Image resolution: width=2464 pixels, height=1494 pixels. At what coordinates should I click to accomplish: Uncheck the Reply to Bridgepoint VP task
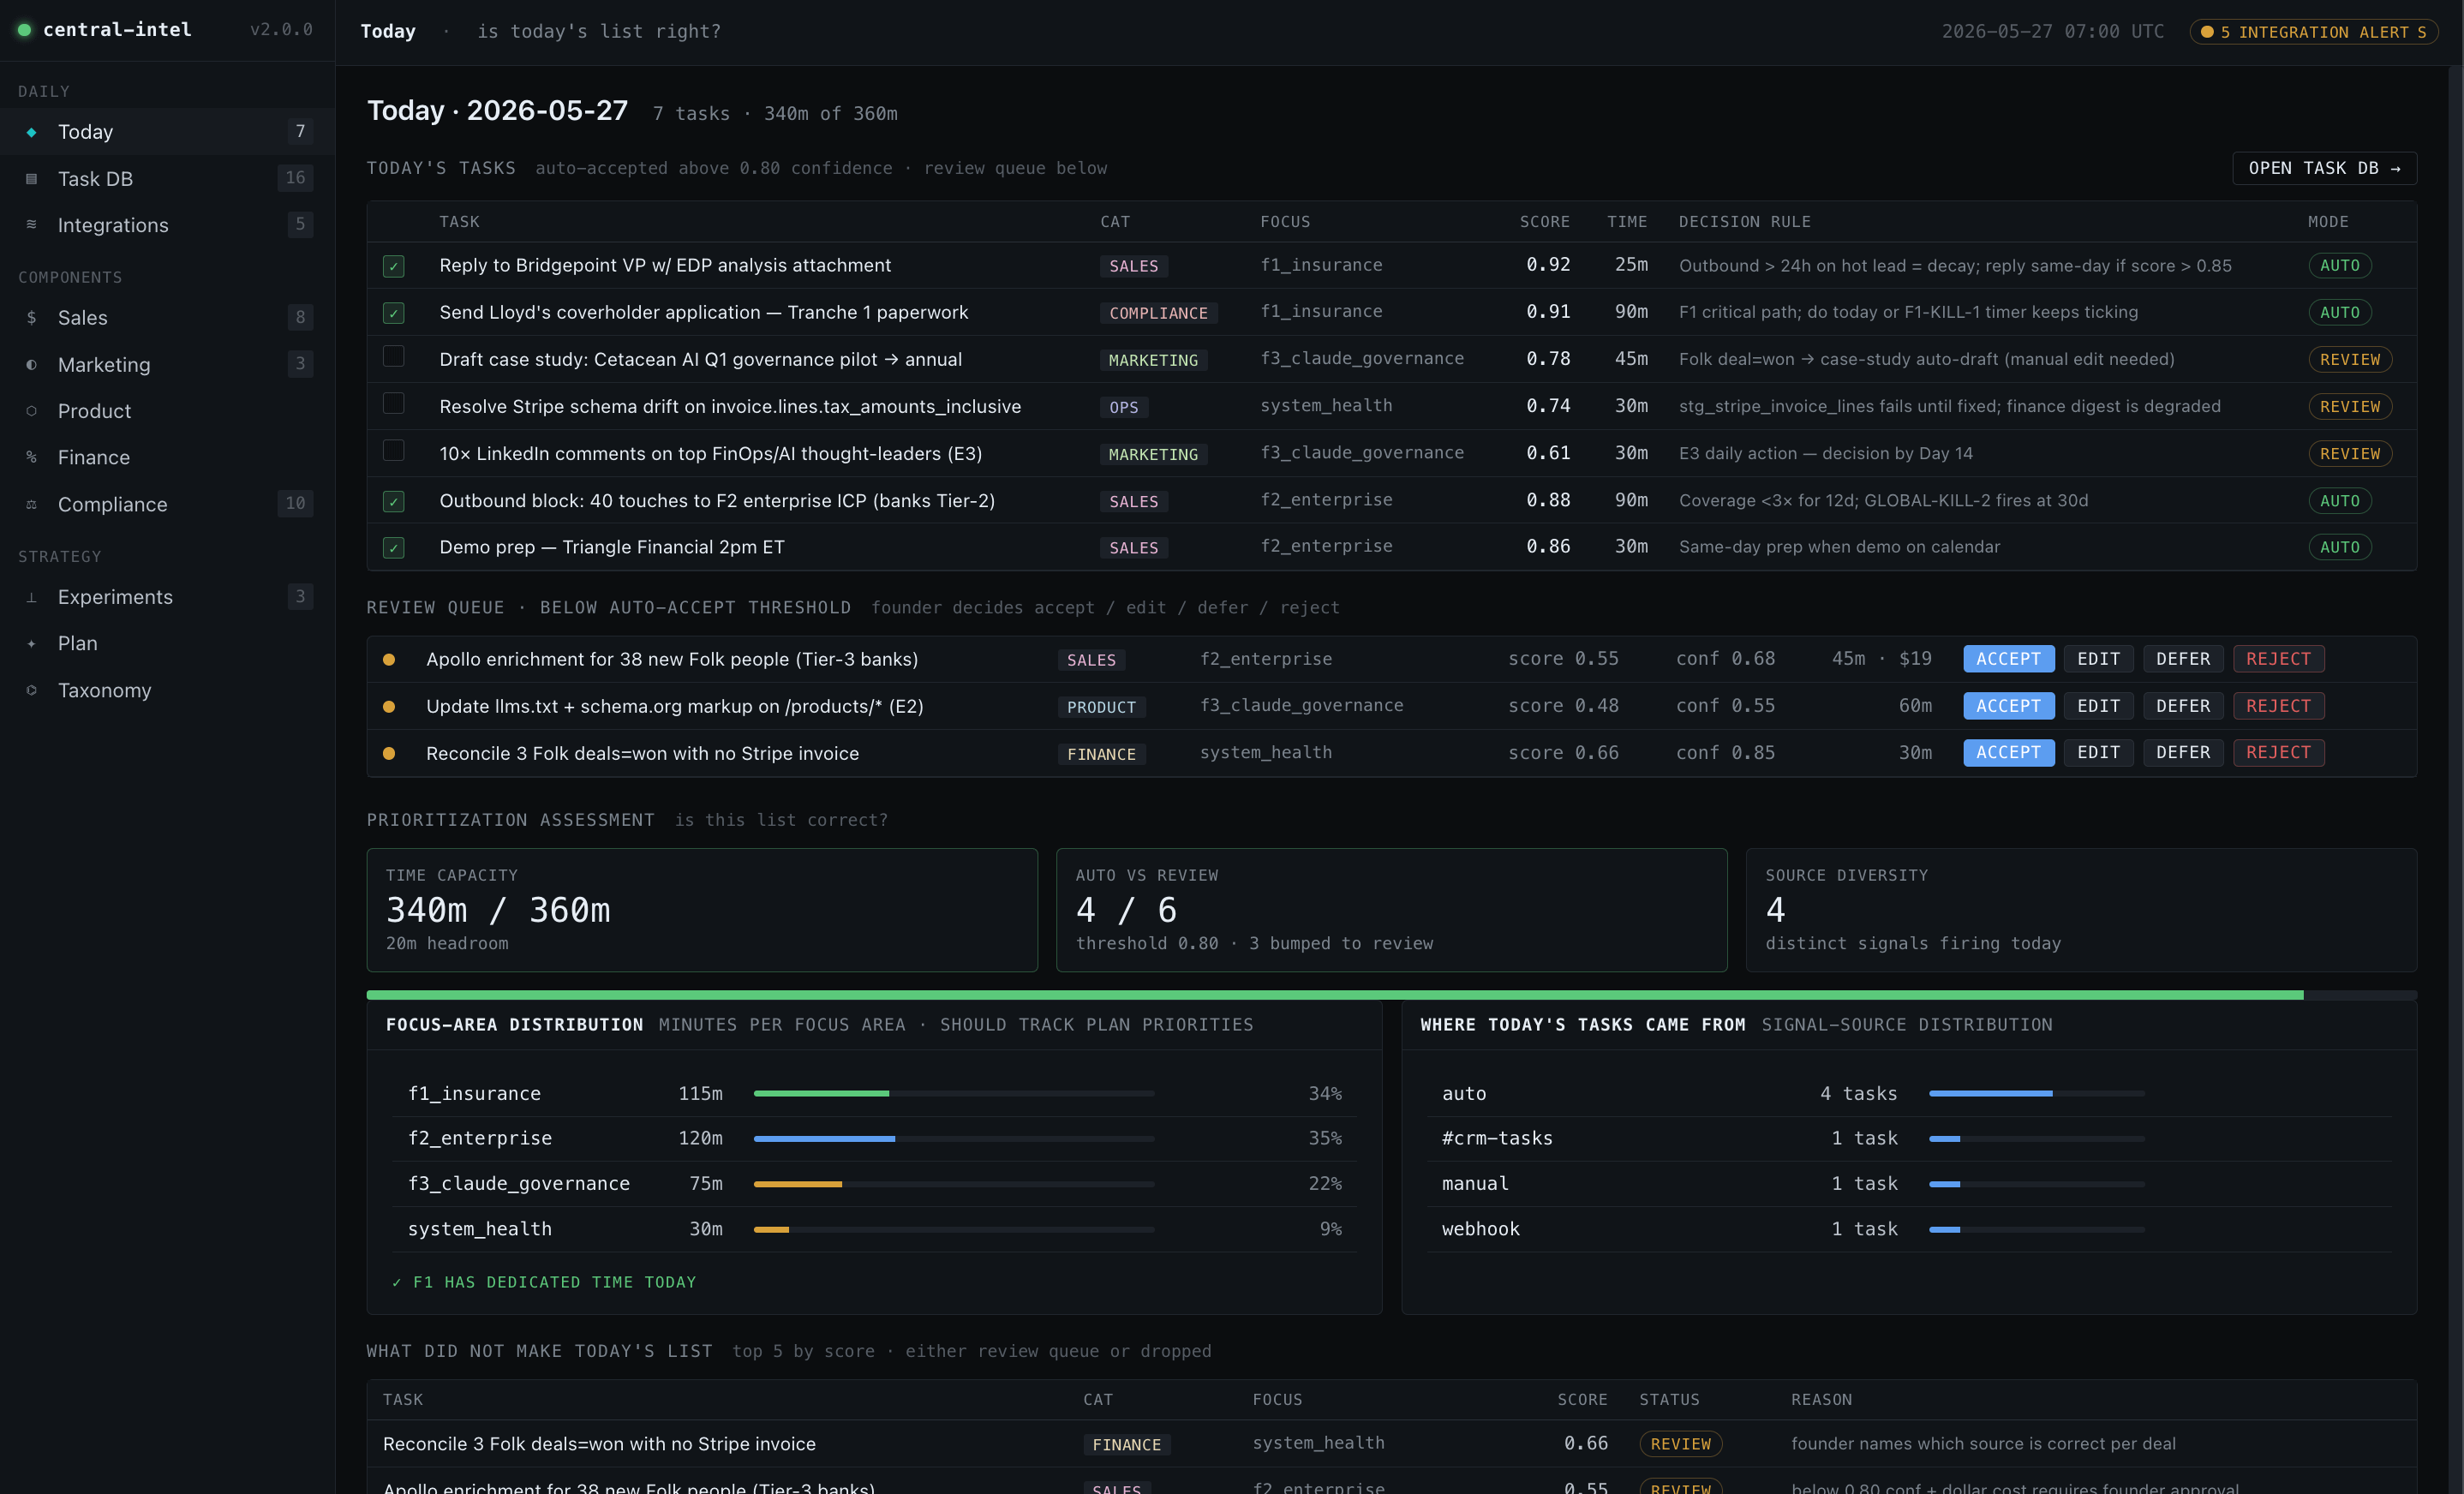(394, 266)
